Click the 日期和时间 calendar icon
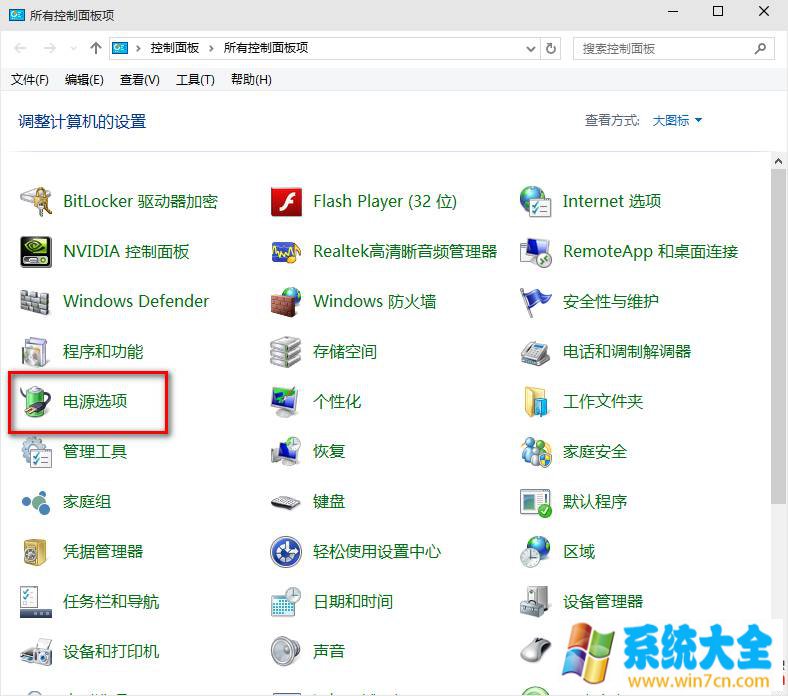 (x=286, y=602)
